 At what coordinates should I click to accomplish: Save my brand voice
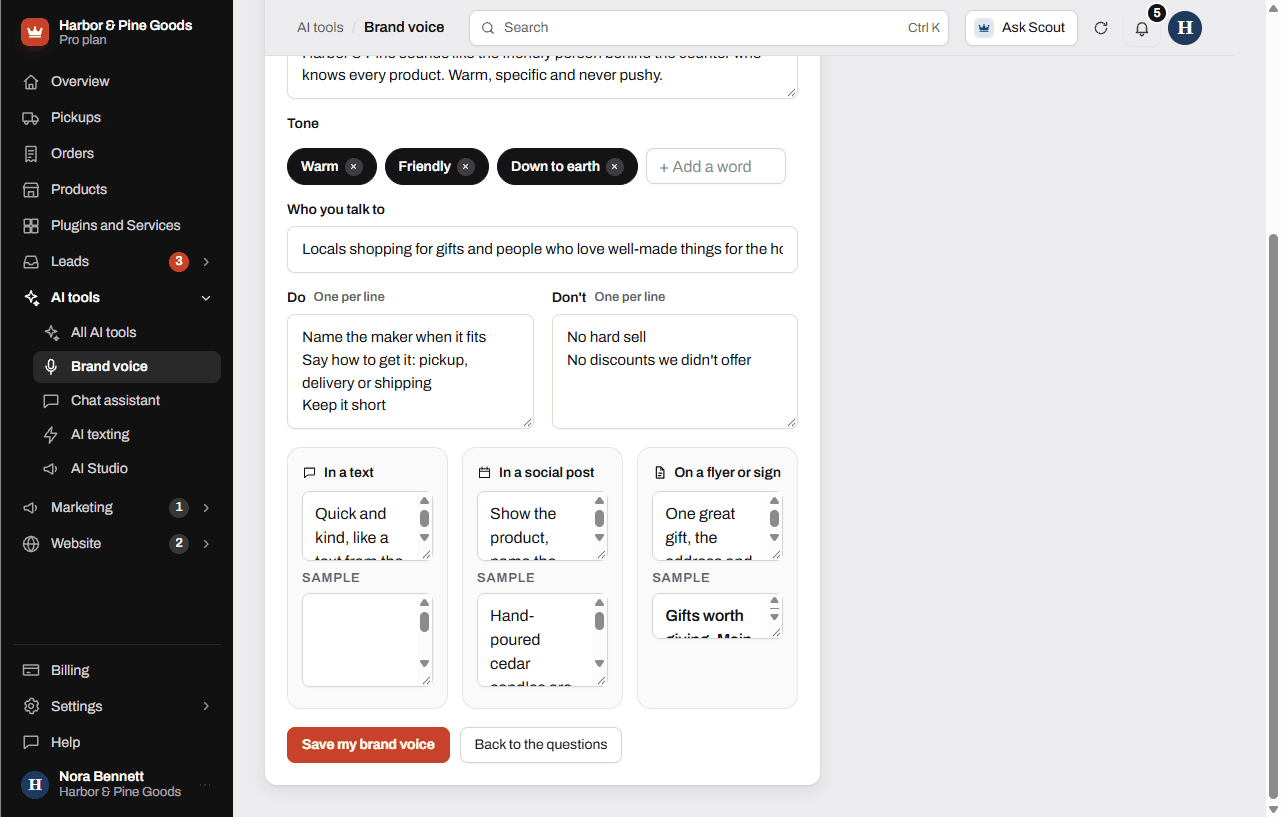pyautogui.click(x=368, y=745)
